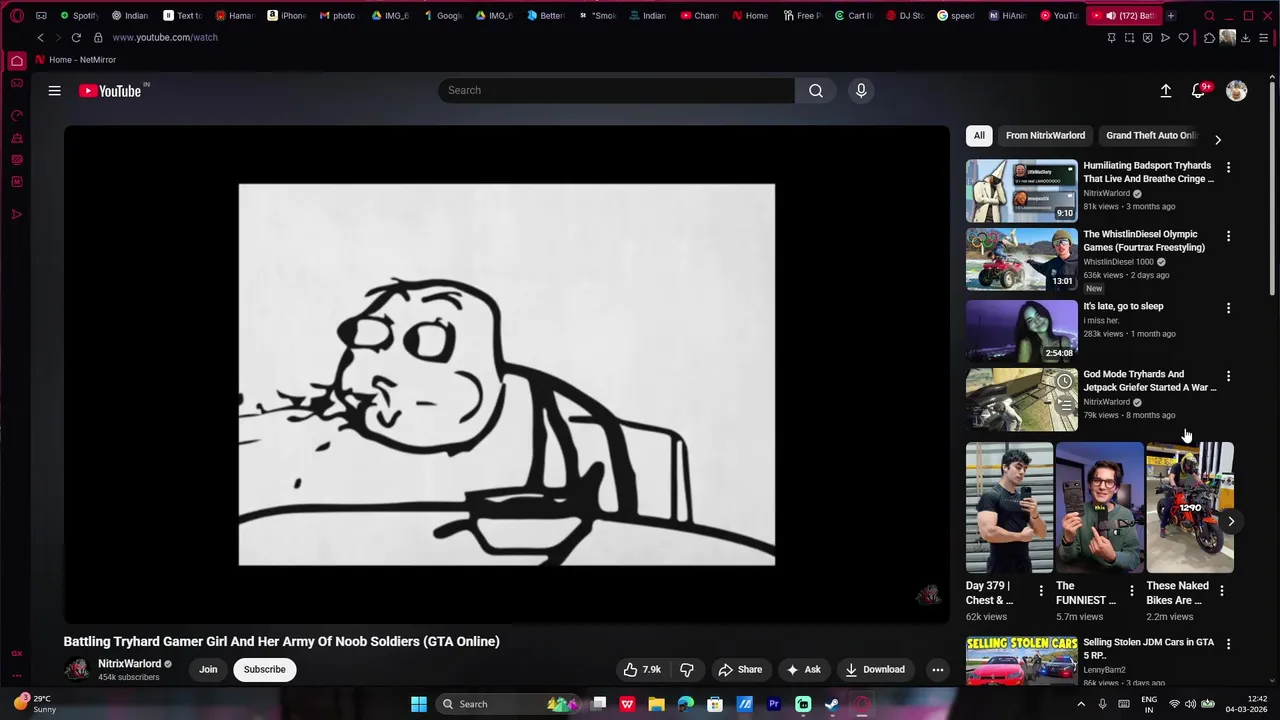
Task: Switch to the iPhone tab
Action: (x=287, y=16)
